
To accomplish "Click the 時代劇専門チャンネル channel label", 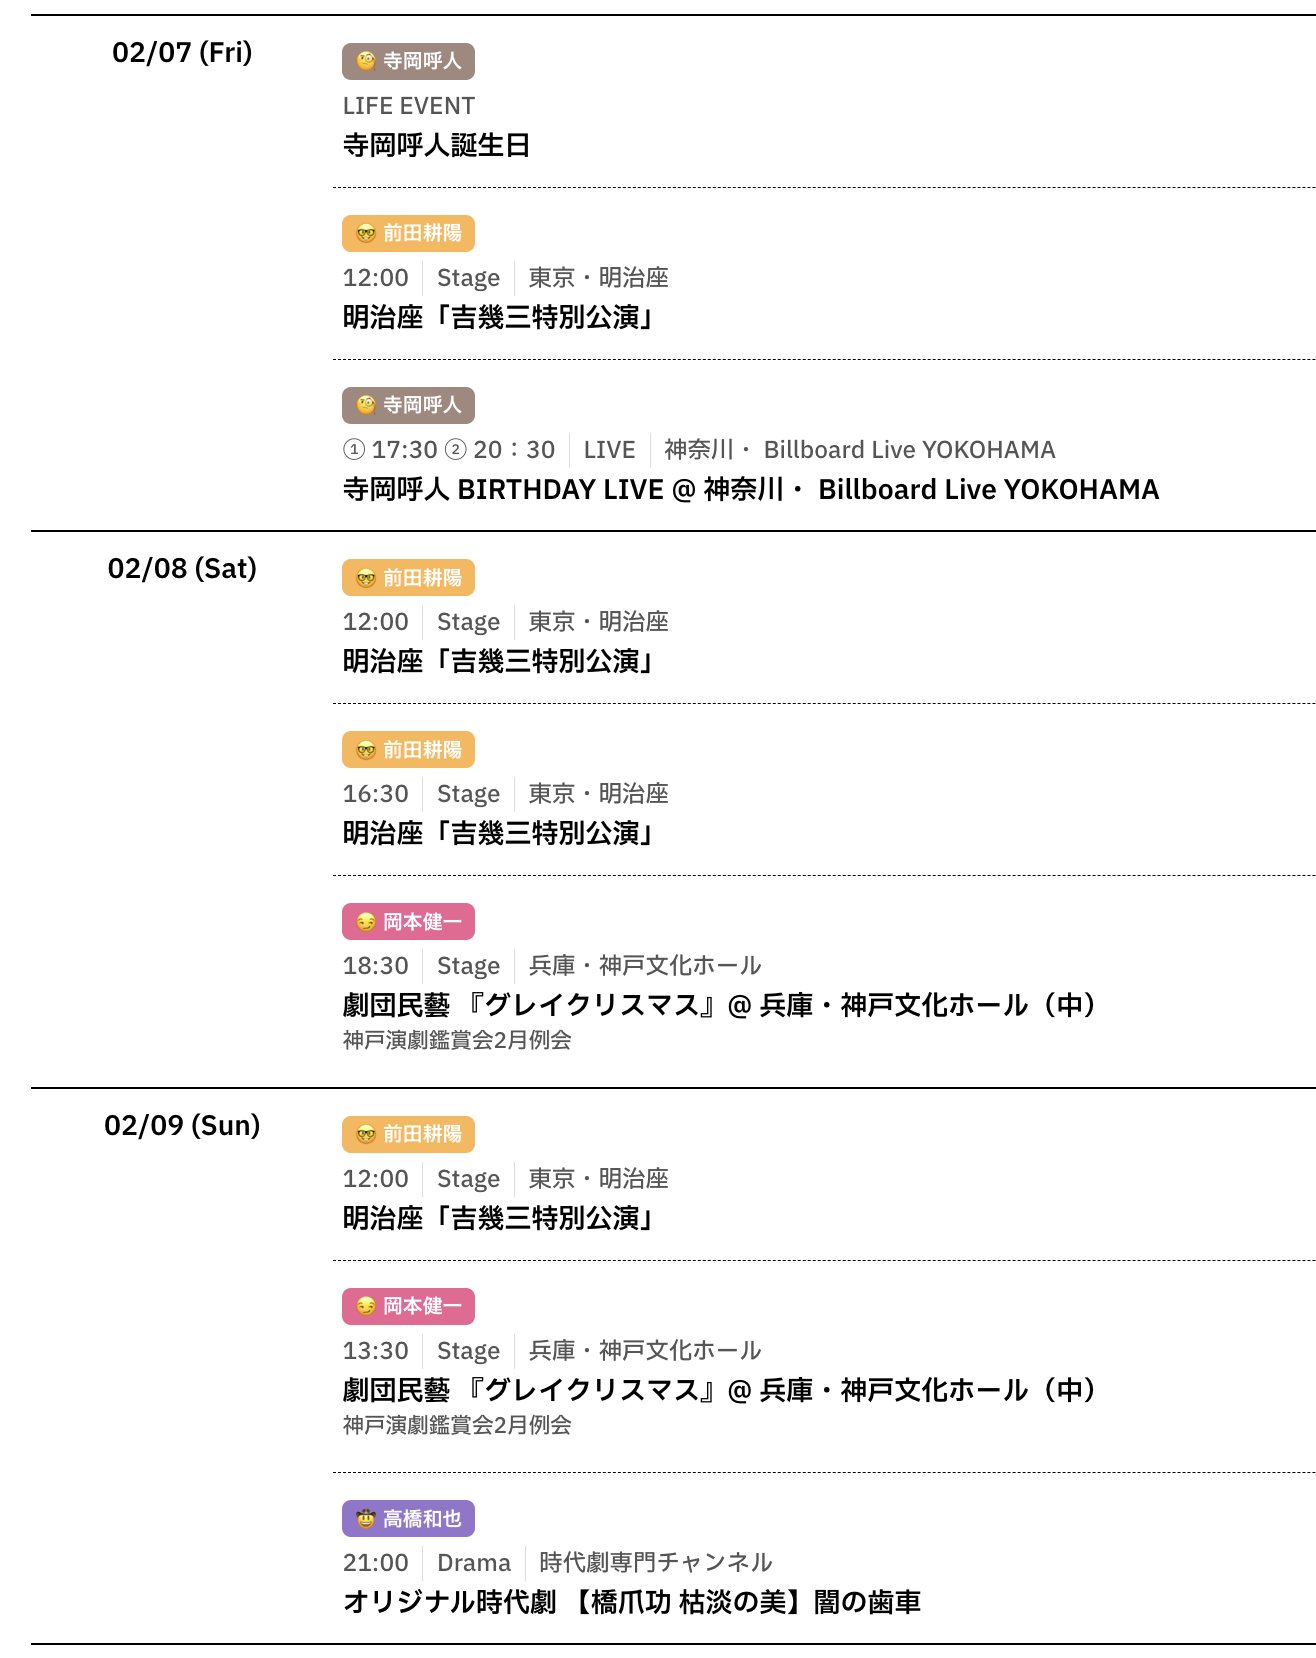I will click(x=655, y=1563).
